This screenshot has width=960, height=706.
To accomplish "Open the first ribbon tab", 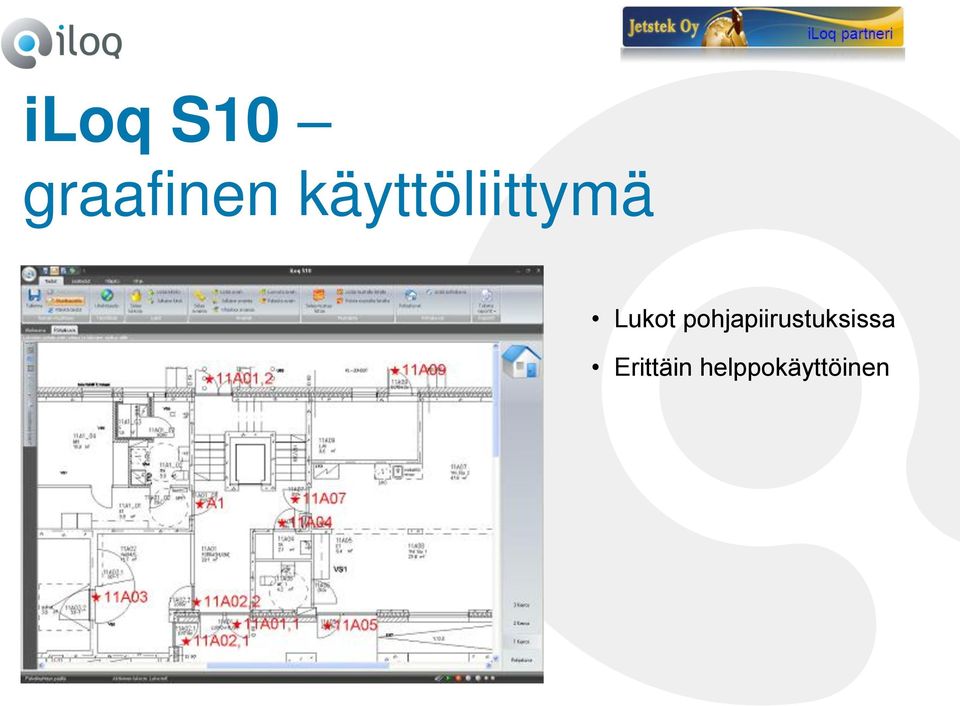I will (51, 281).
